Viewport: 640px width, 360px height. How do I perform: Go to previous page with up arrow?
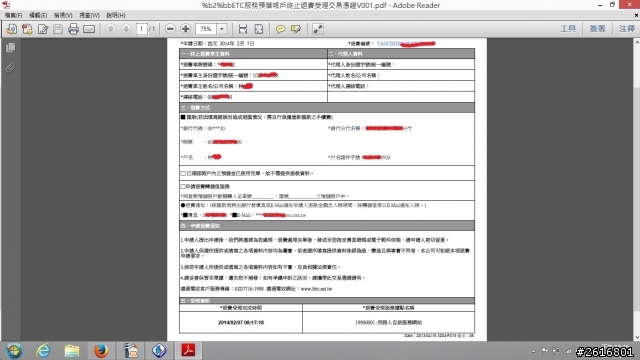(111, 29)
